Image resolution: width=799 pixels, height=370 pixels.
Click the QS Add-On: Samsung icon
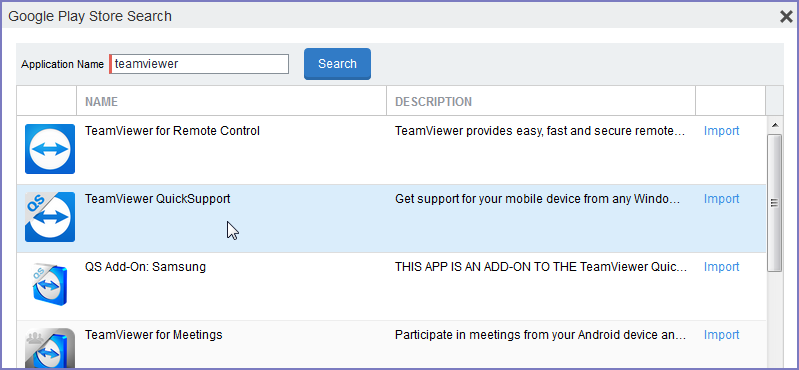[50, 284]
